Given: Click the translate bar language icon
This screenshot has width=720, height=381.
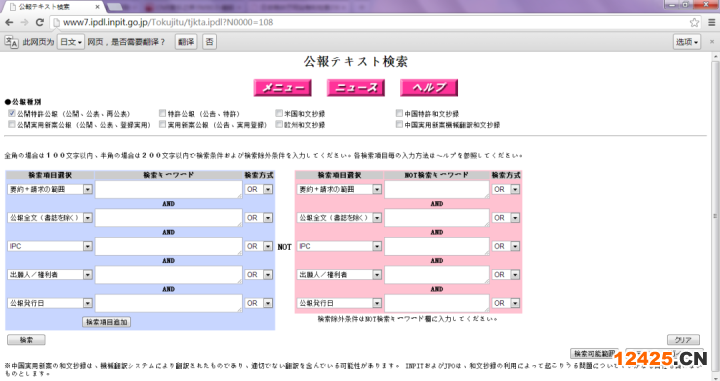Looking at the screenshot, I should pyautogui.click(x=11, y=42).
